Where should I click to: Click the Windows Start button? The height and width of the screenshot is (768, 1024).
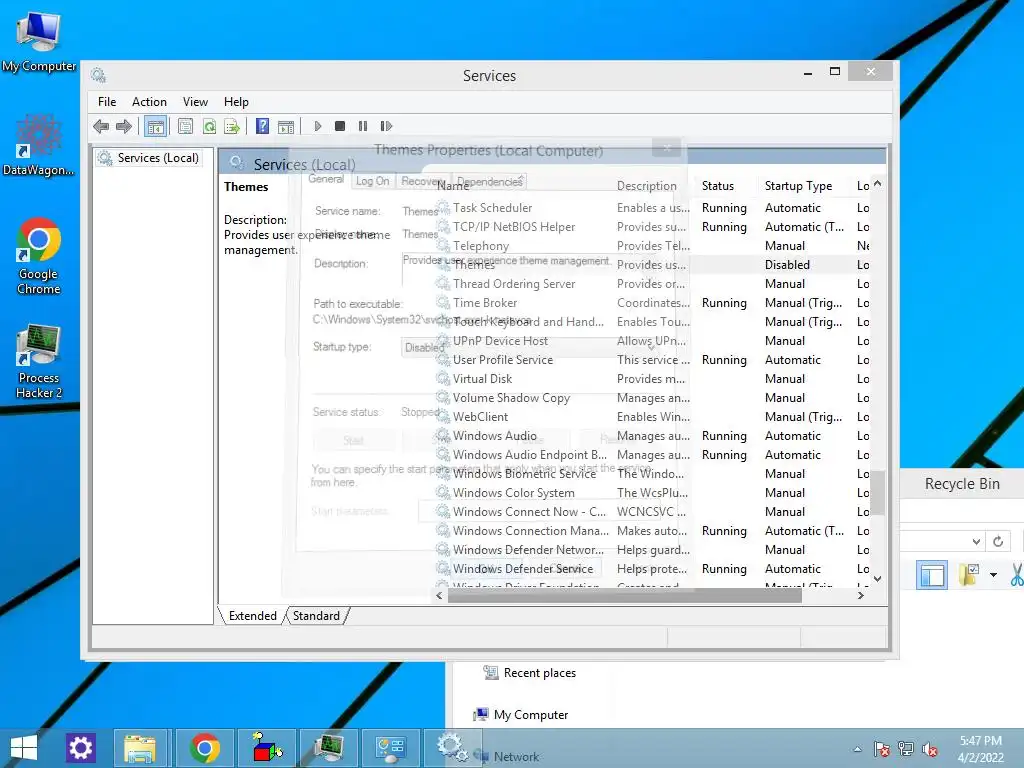pos(24,748)
